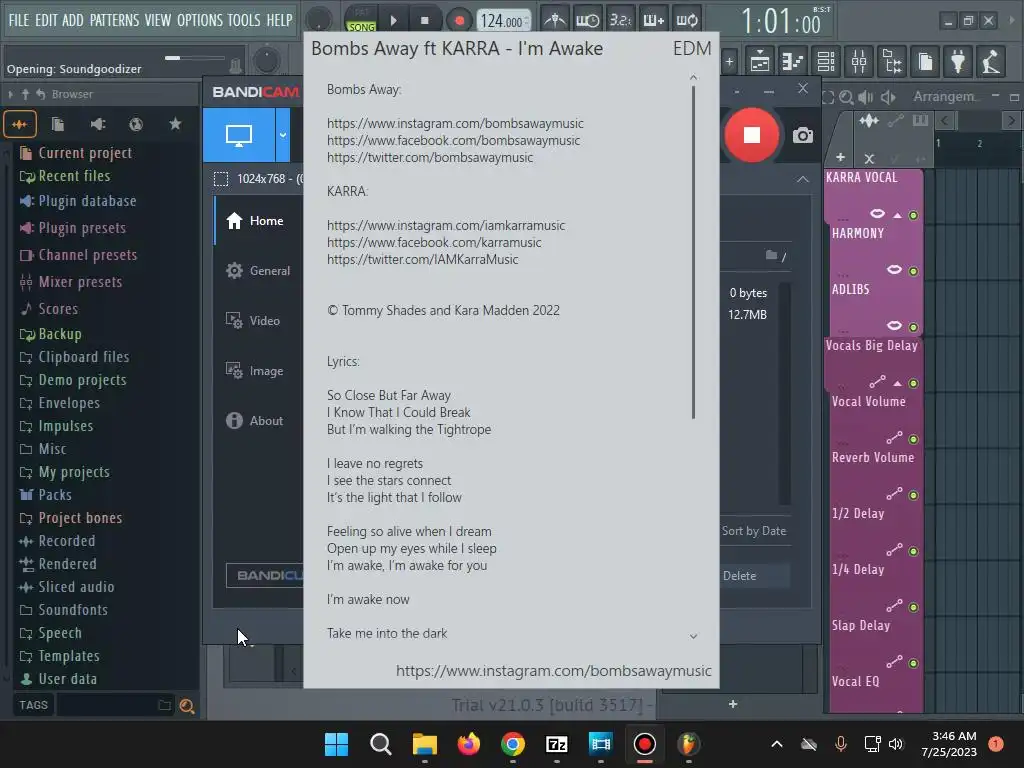This screenshot has height=768, width=1024.
Task: Open the channel rack toolbar icon
Action: click(826, 61)
